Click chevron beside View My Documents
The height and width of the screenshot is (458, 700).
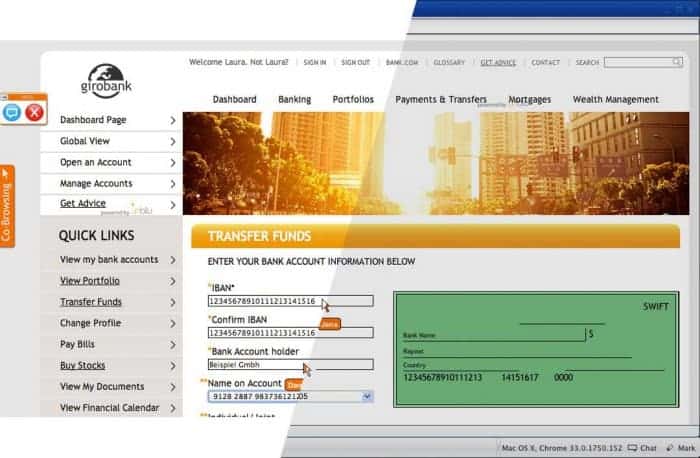173,387
